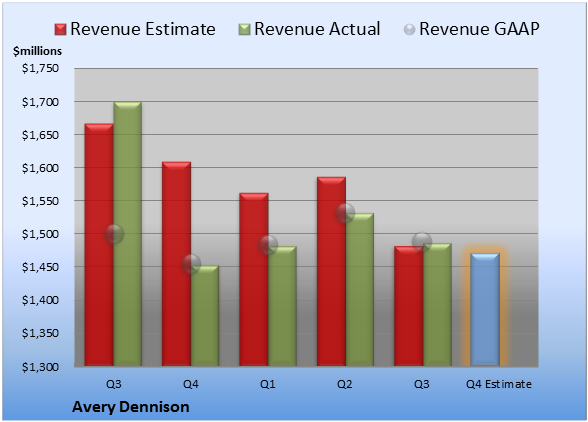Click the 'Q2' category label
This screenshot has width=588, height=422.
tap(345, 384)
